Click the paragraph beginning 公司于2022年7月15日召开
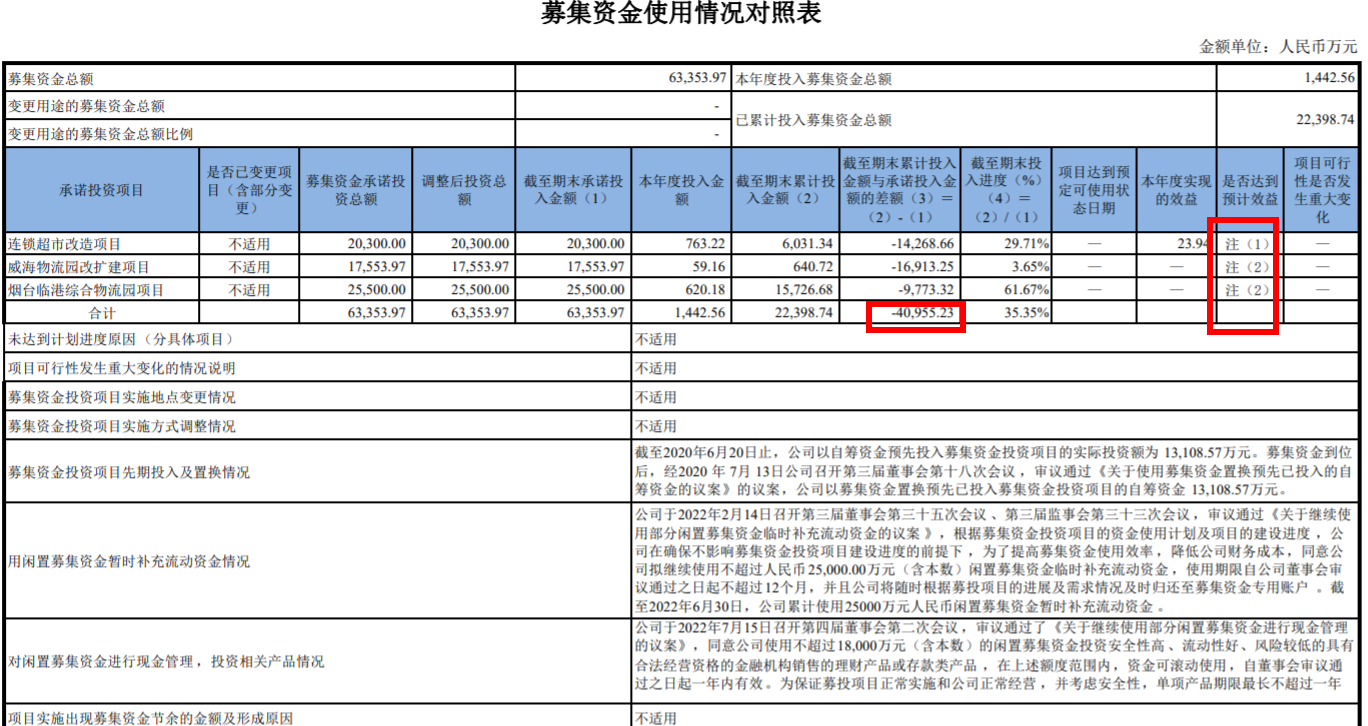This screenshot has height=726, width=1368. 995,654
